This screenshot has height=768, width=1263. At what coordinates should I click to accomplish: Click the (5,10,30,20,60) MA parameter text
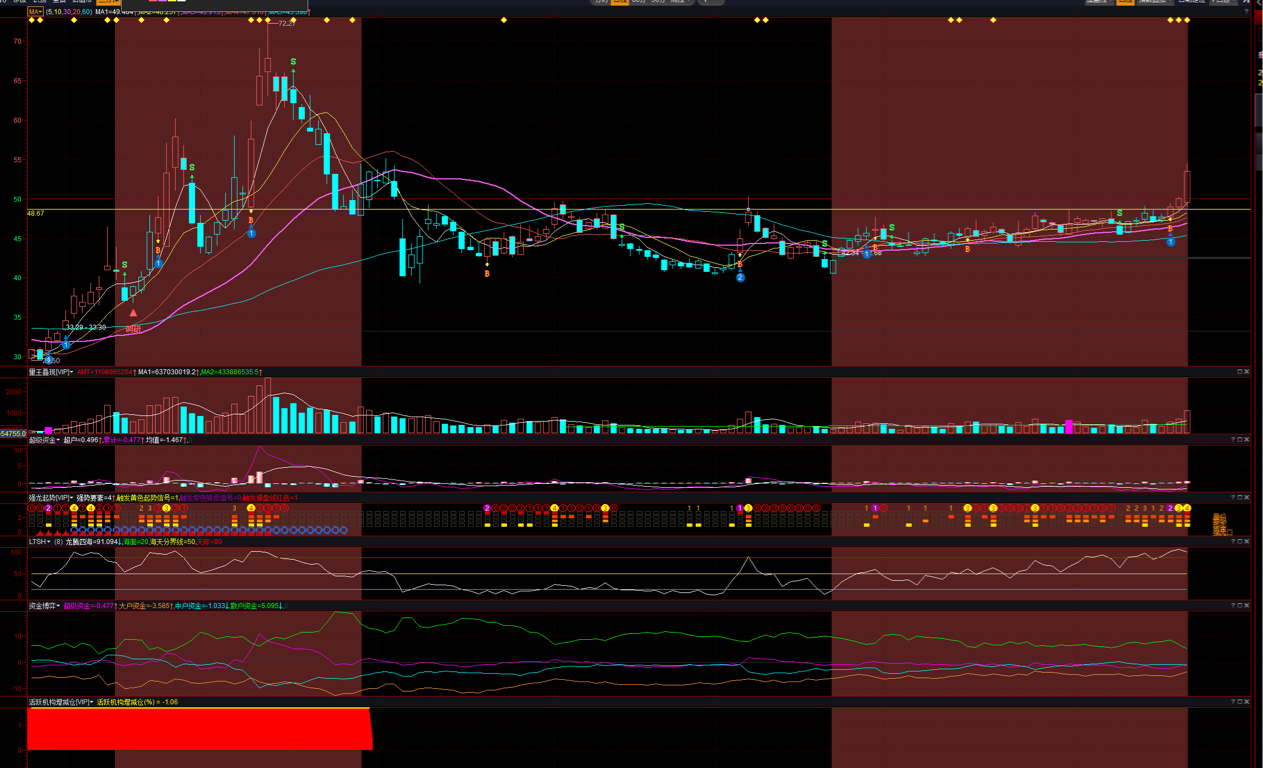[x=68, y=12]
